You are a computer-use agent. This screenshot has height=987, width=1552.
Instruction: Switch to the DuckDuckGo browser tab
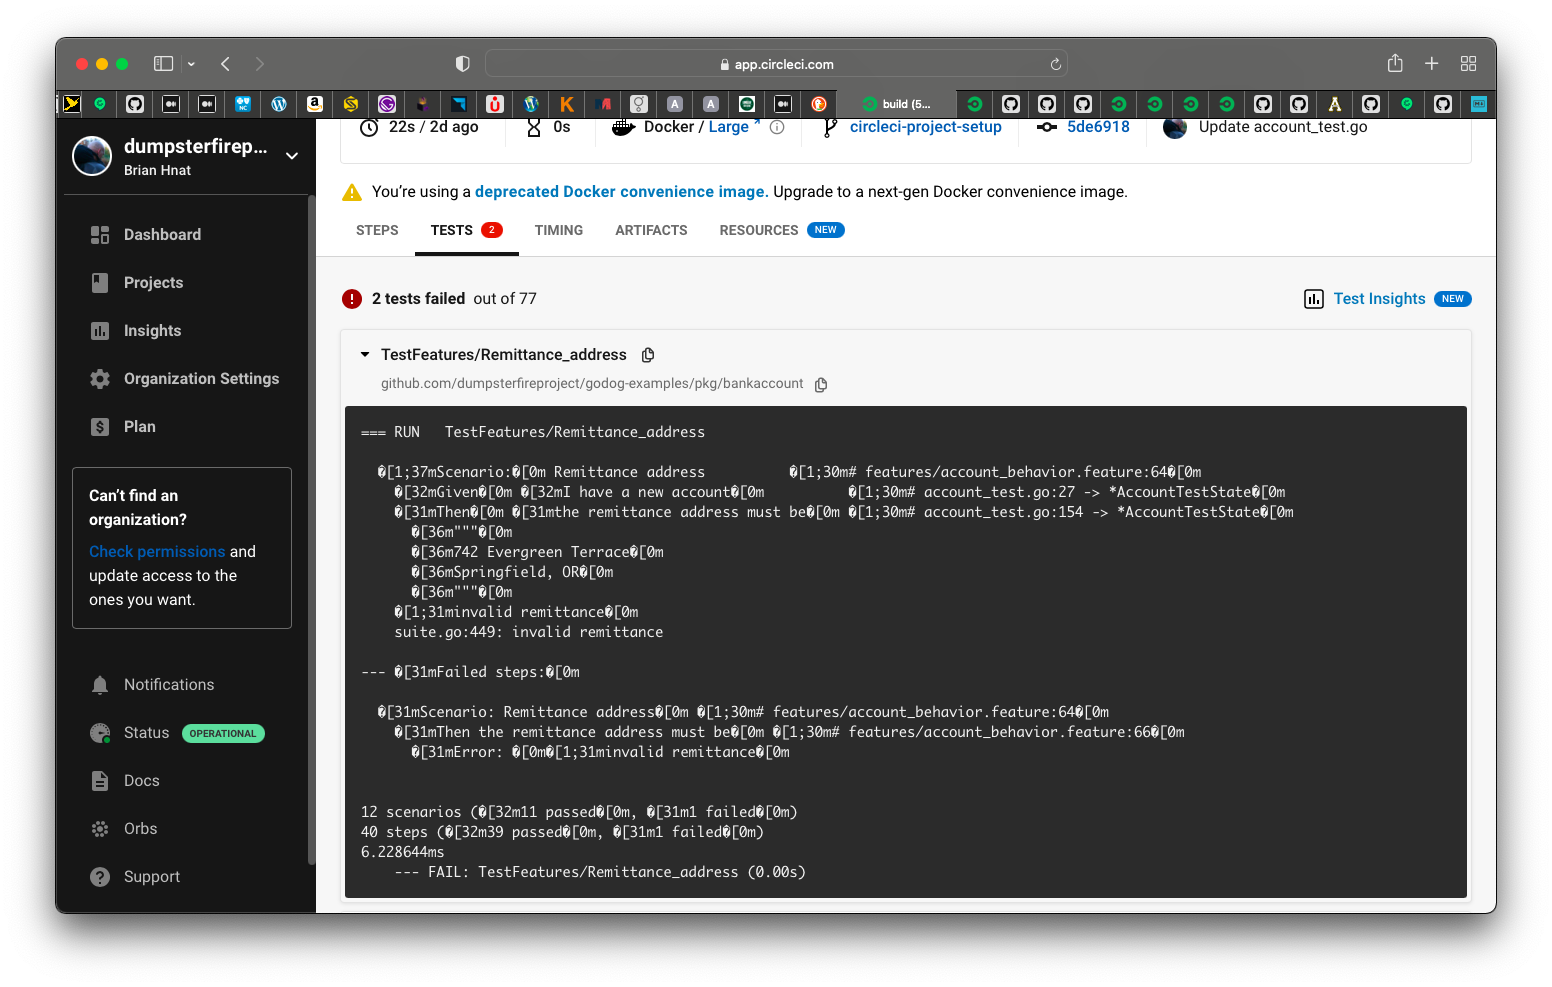[x=819, y=104]
